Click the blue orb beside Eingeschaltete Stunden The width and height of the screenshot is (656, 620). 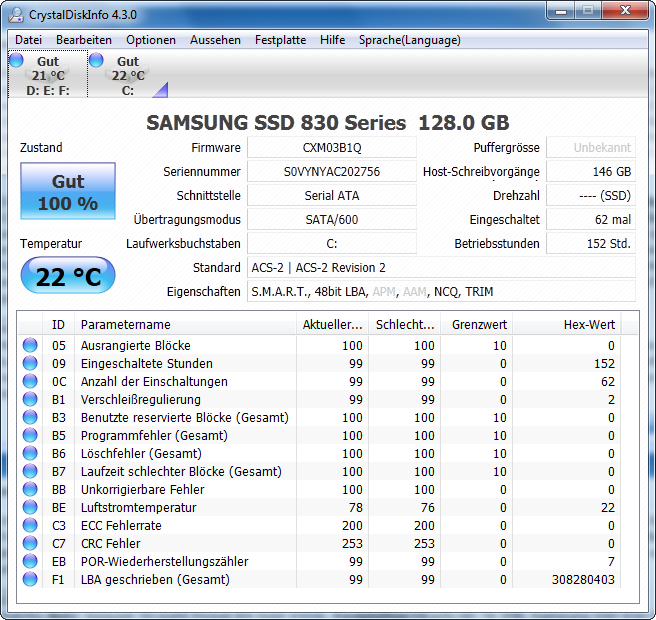30,363
